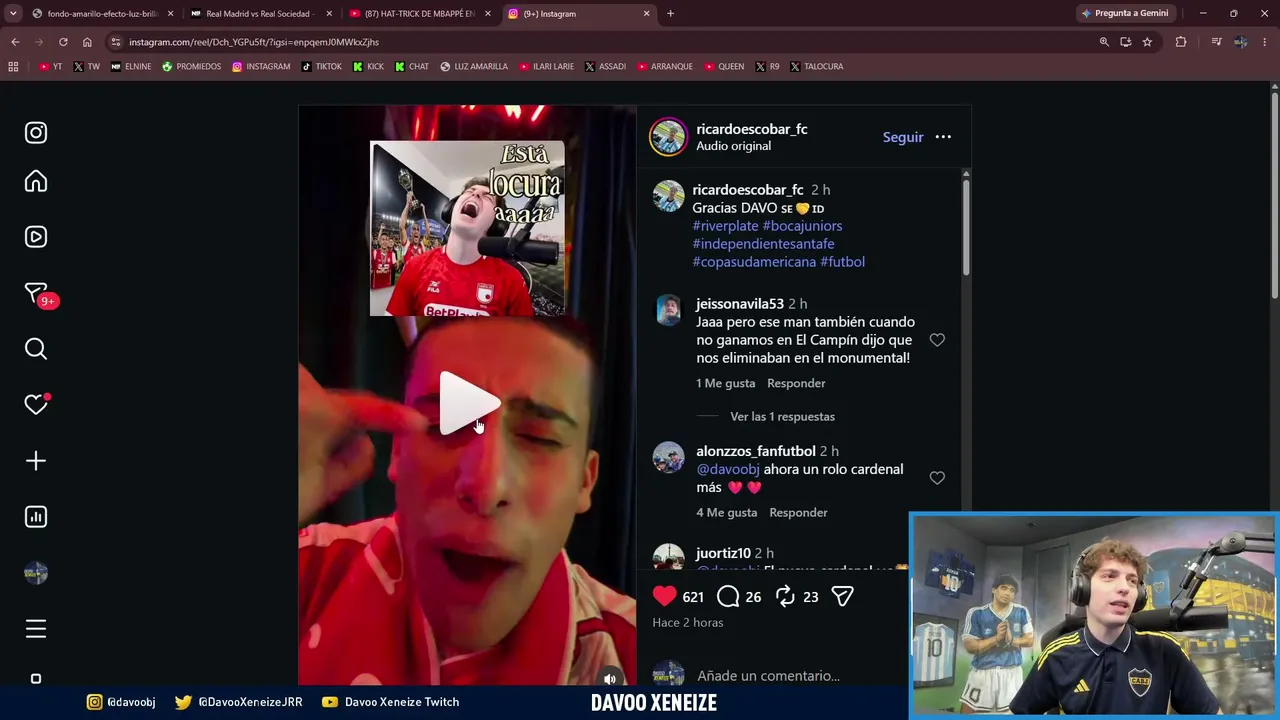
Task: Open the media controls music icon
Action: (x=1216, y=42)
